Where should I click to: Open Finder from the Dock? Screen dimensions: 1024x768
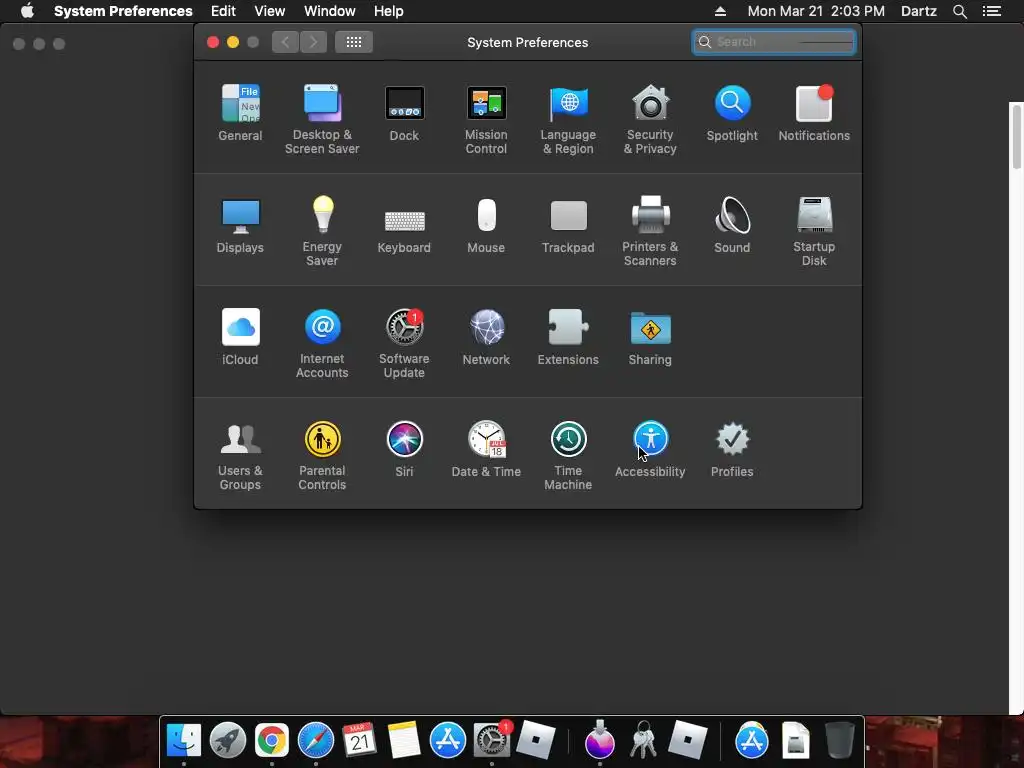point(184,741)
